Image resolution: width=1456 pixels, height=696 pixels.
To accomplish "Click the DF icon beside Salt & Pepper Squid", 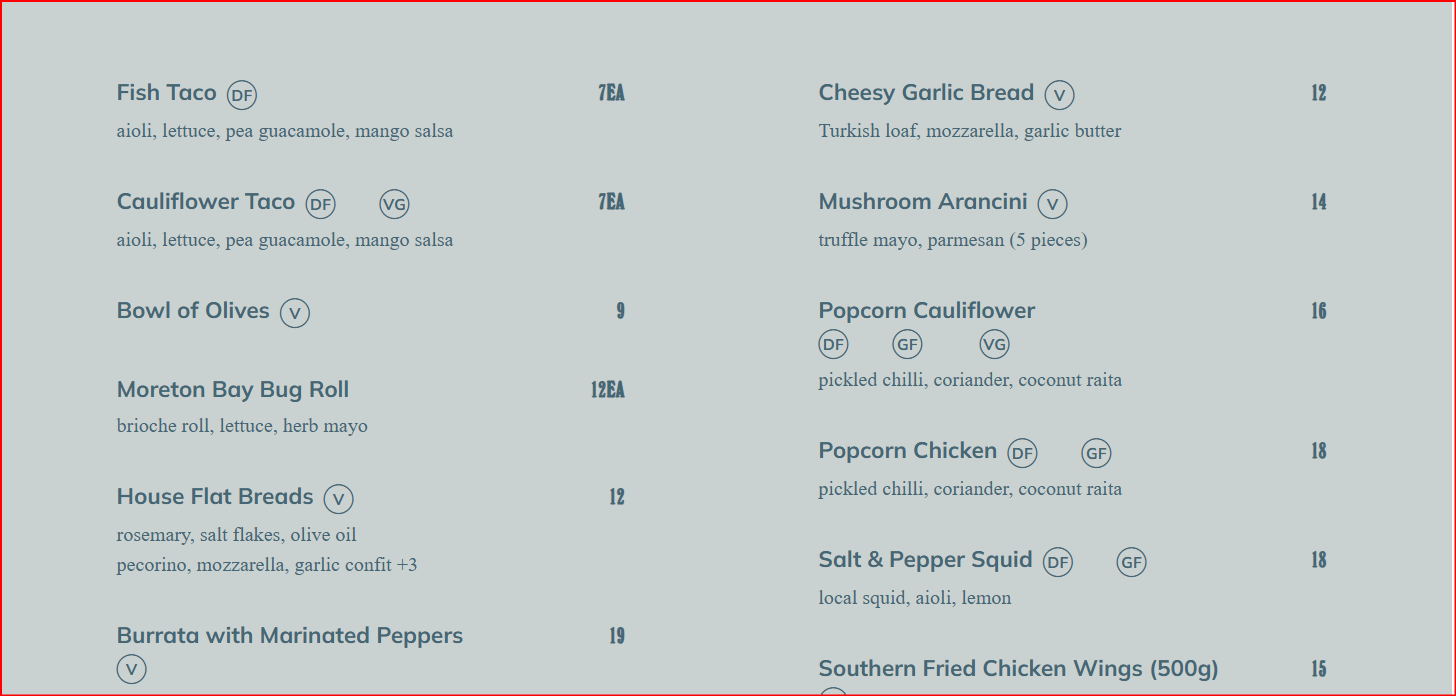I will point(1058,563).
